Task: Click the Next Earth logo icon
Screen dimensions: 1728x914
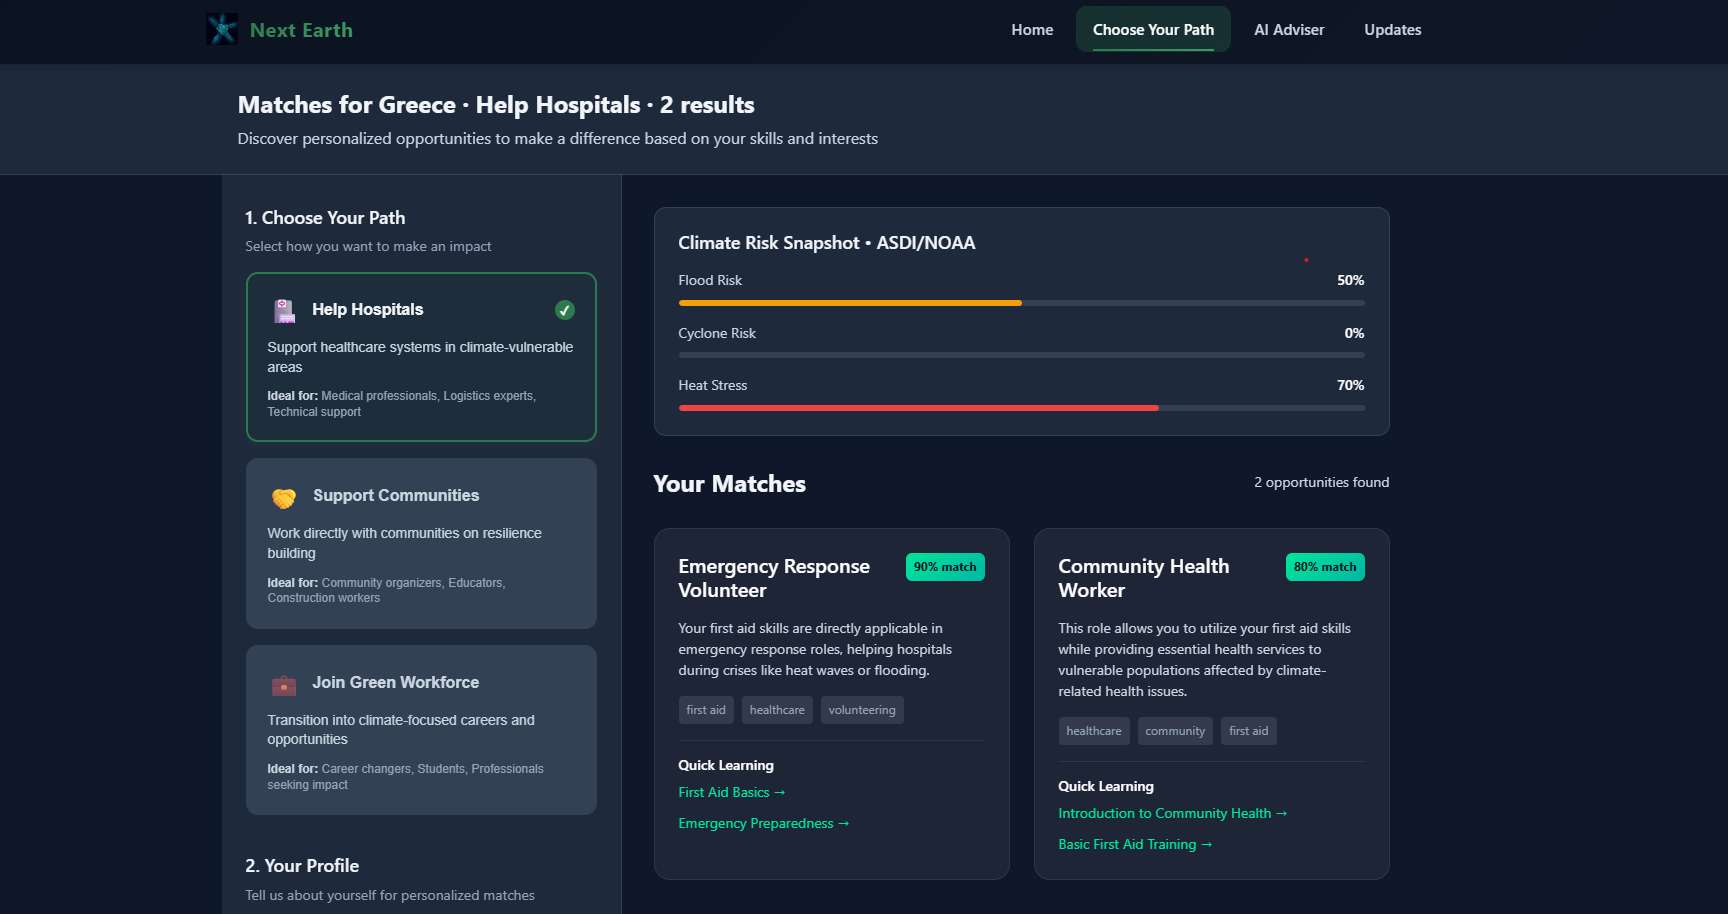Action: pyautogui.click(x=222, y=29)
